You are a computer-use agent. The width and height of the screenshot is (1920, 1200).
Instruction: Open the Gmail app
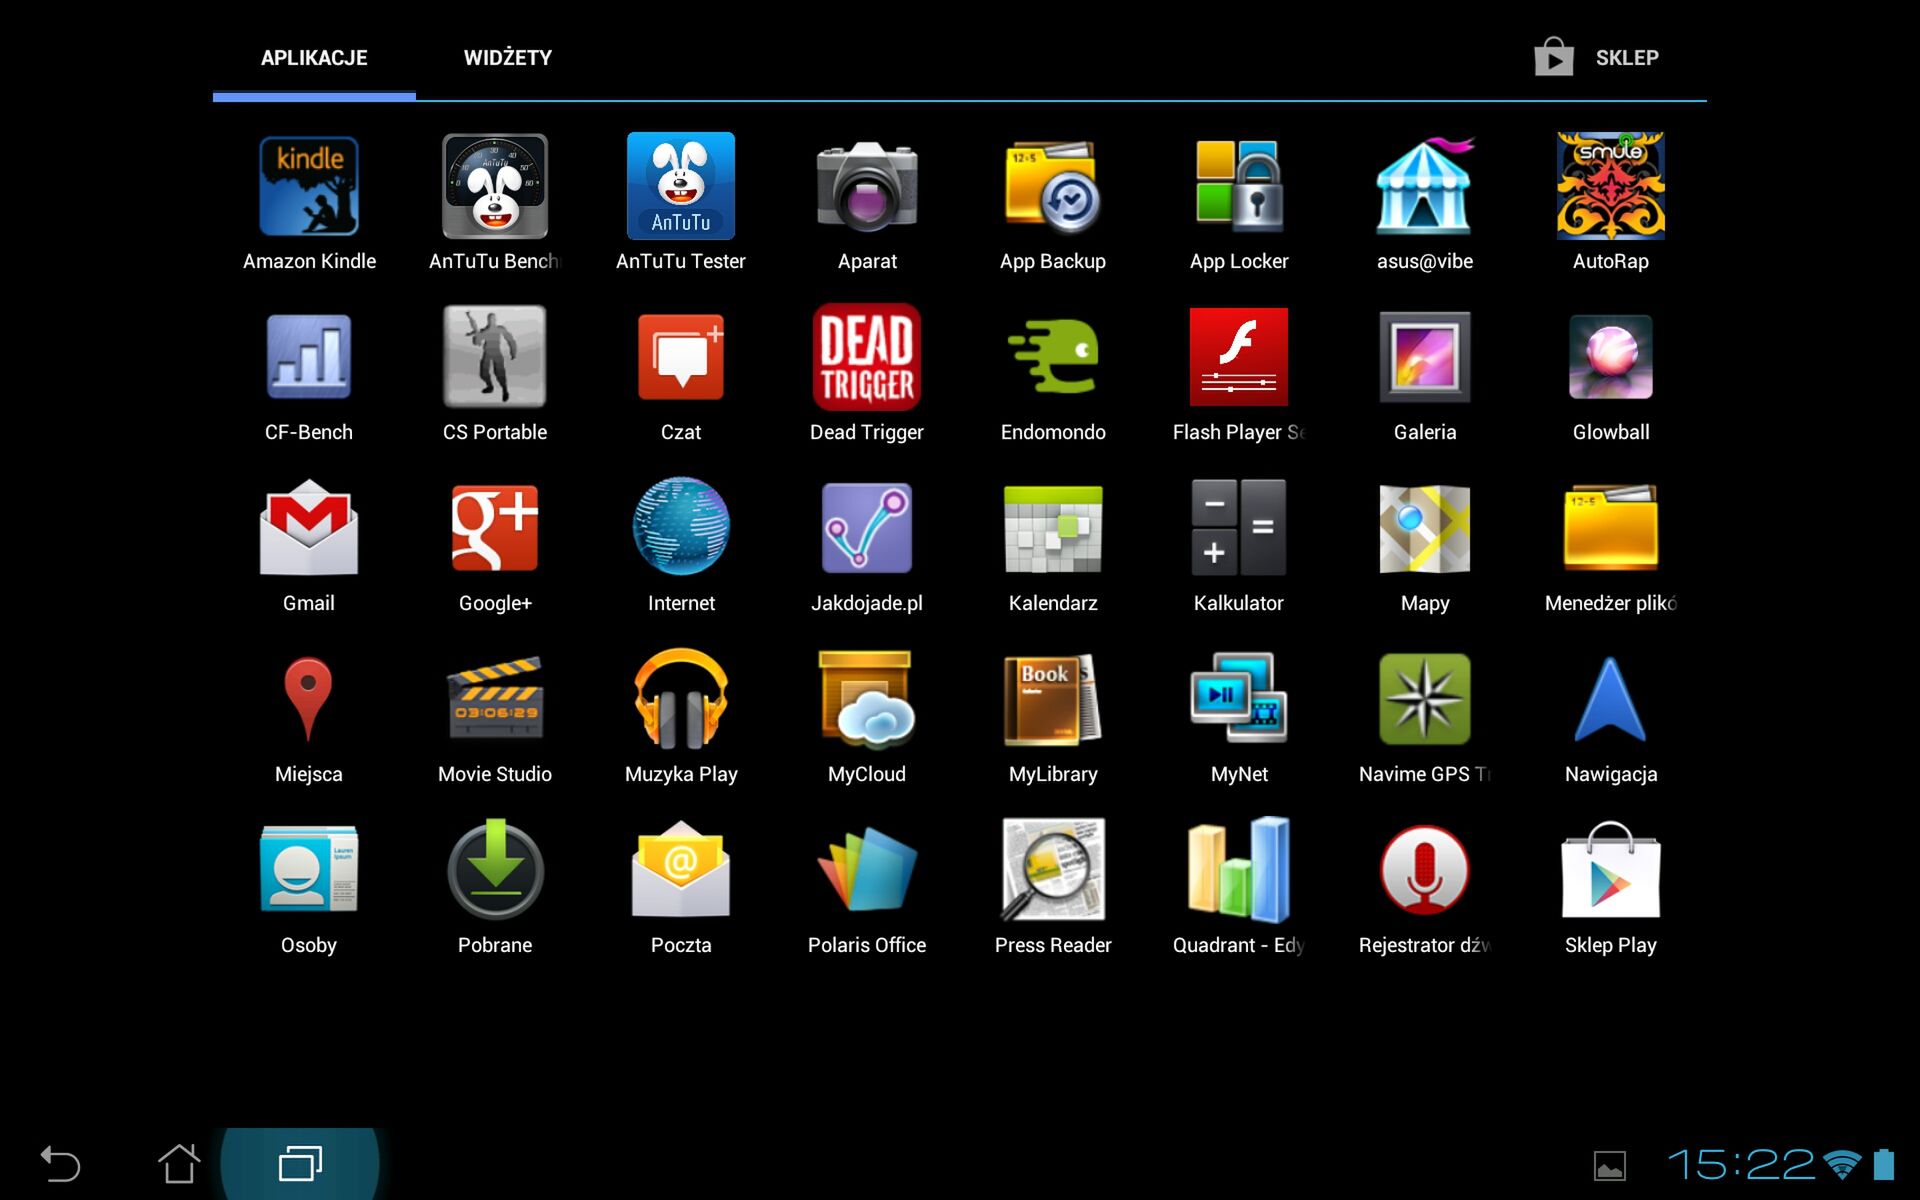click(309, 529)
